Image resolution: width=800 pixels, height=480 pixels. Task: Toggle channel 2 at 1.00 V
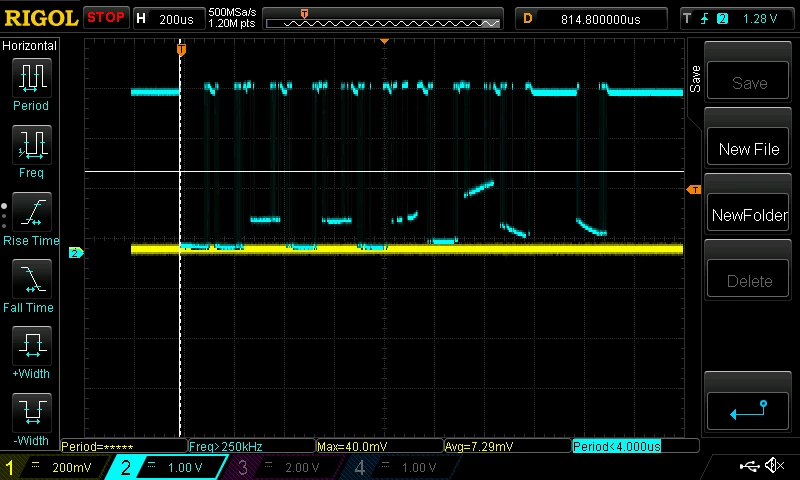point(167,467)
